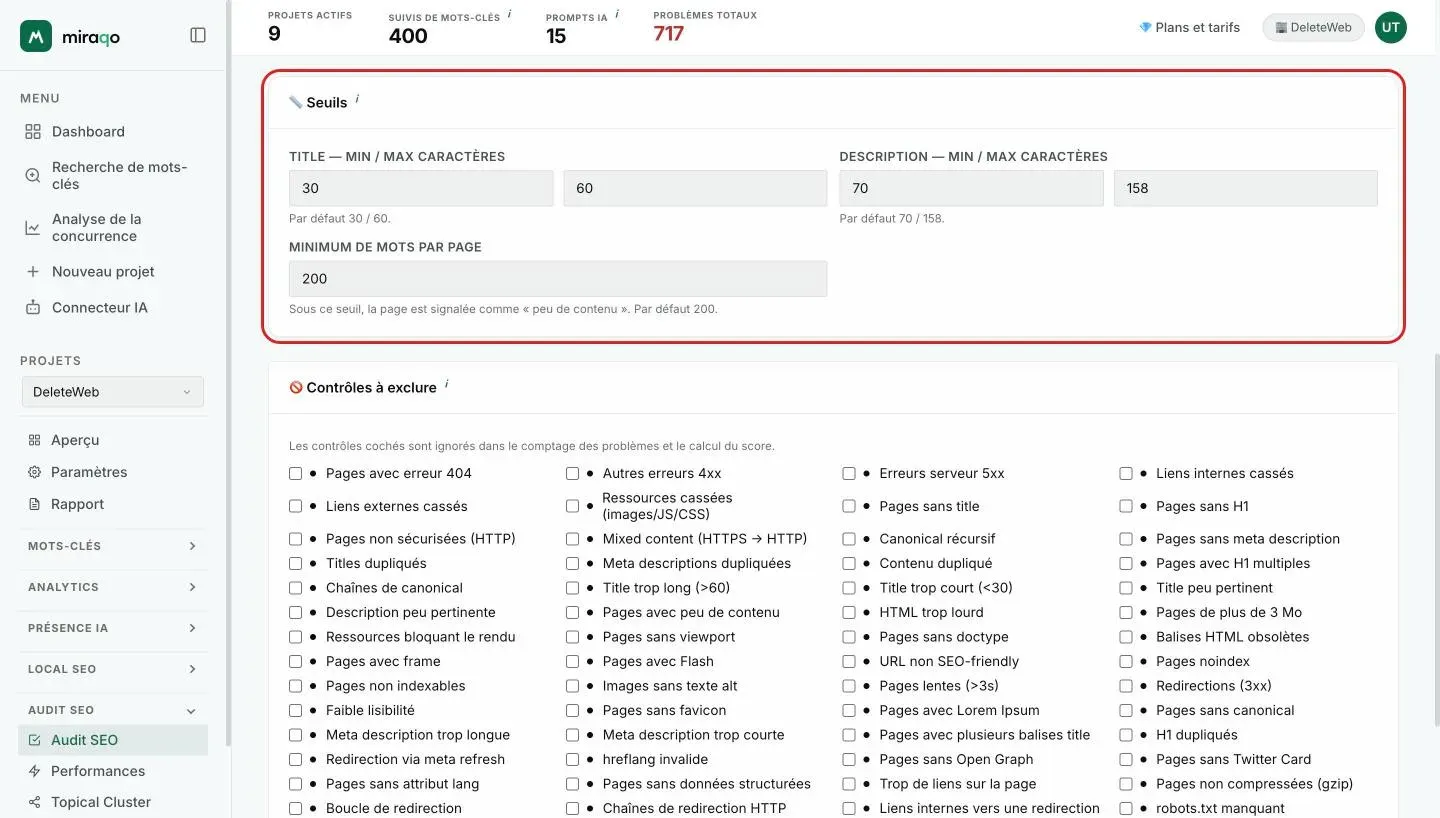This screenshot has width=1440, height=818.
Task: Click the UT user avatar
Action: pyautogui.click(x=1390, y=28)
